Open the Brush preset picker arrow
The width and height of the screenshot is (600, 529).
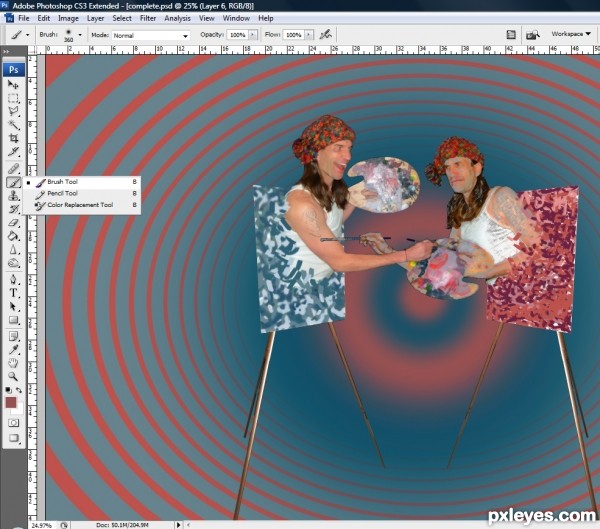pyautogui.click(x=80, y=35)
